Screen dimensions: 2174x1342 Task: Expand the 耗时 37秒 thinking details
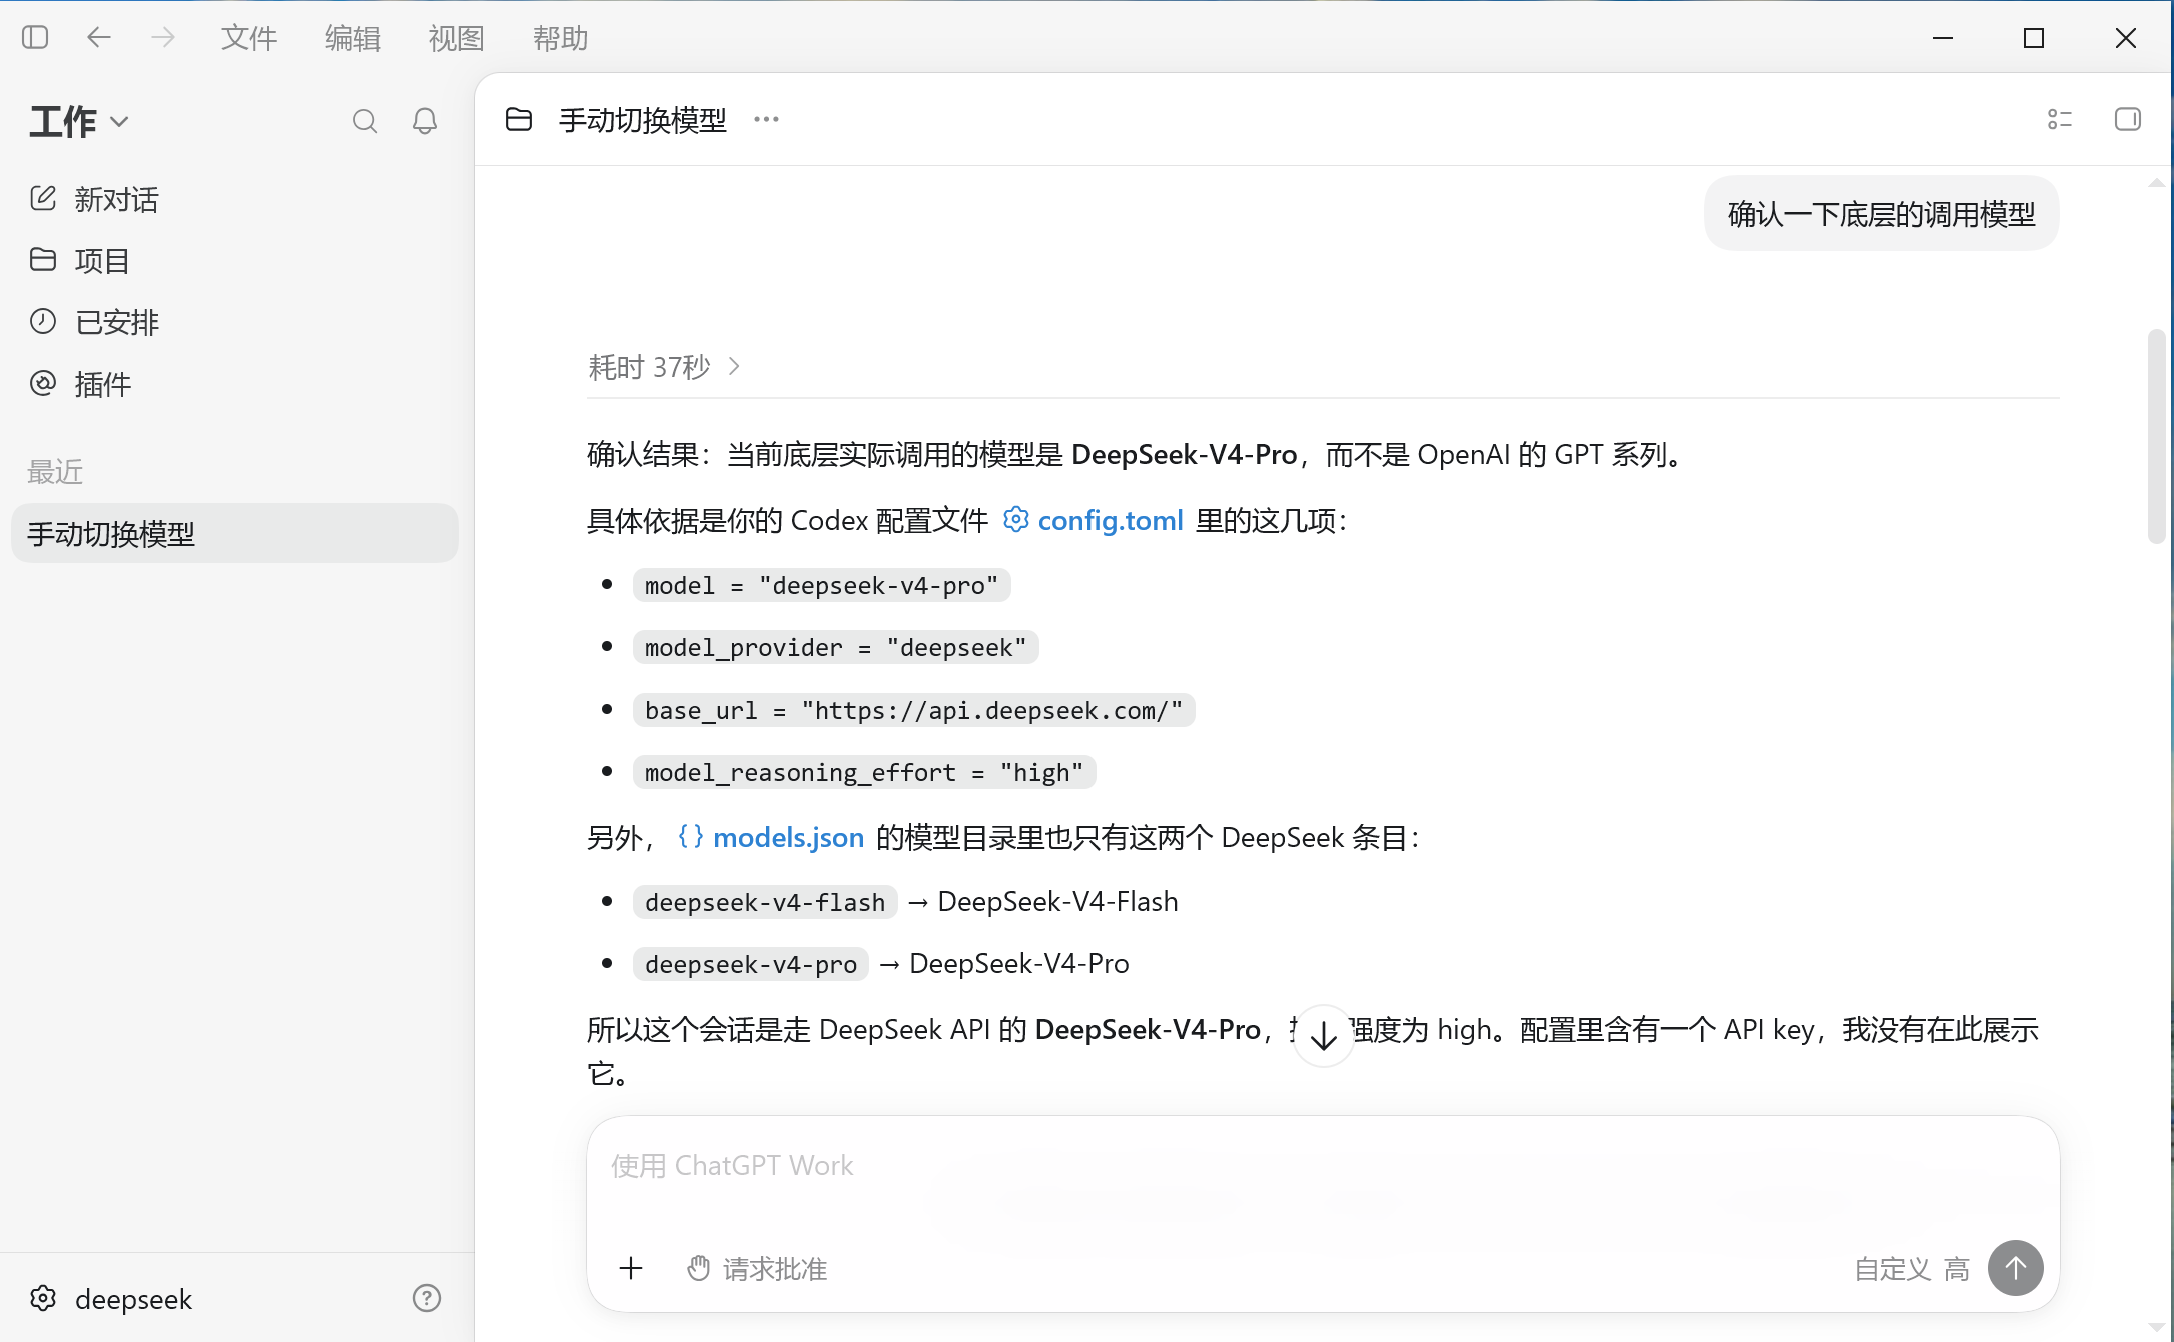pos(664,367)
